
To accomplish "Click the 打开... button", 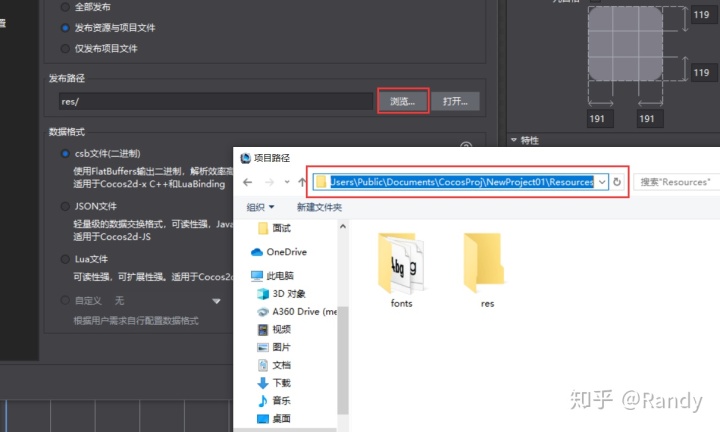I will coord(455,101).
